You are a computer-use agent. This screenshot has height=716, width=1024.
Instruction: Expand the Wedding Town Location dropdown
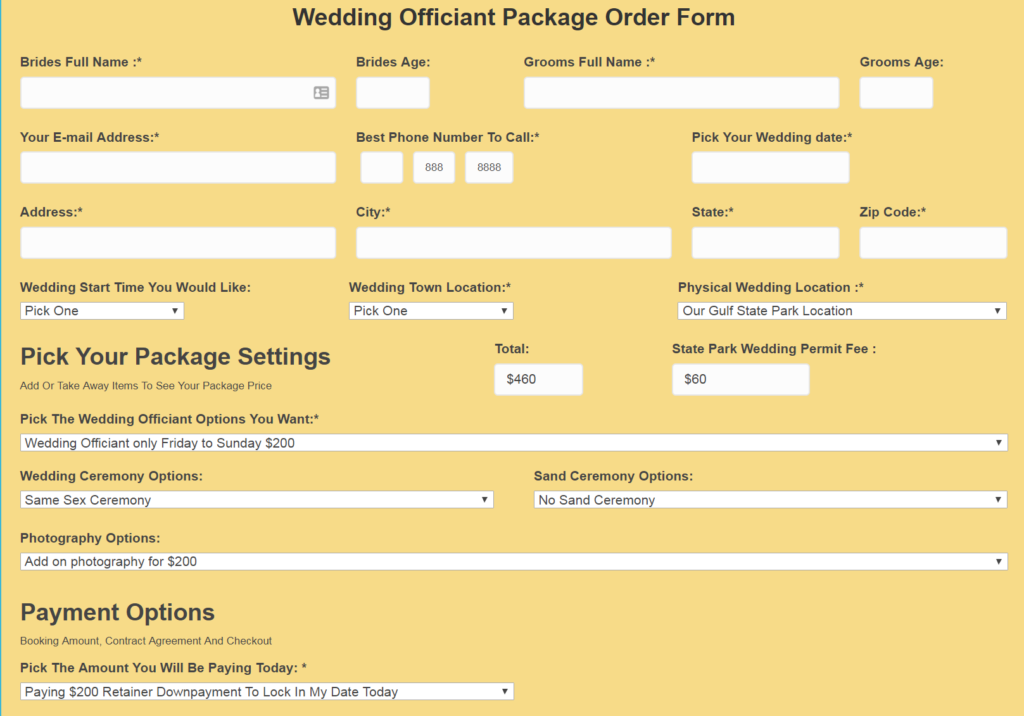click(x=431, y=311)
